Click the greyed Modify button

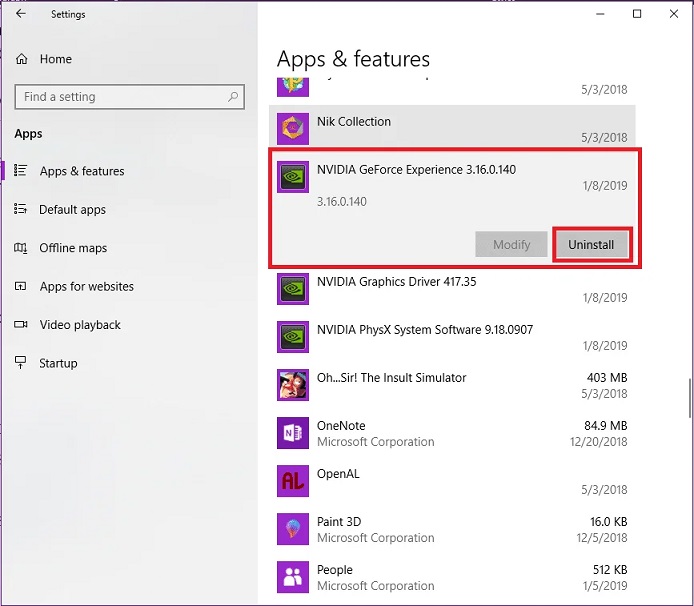pyautogui.click(x=511, y=244)
